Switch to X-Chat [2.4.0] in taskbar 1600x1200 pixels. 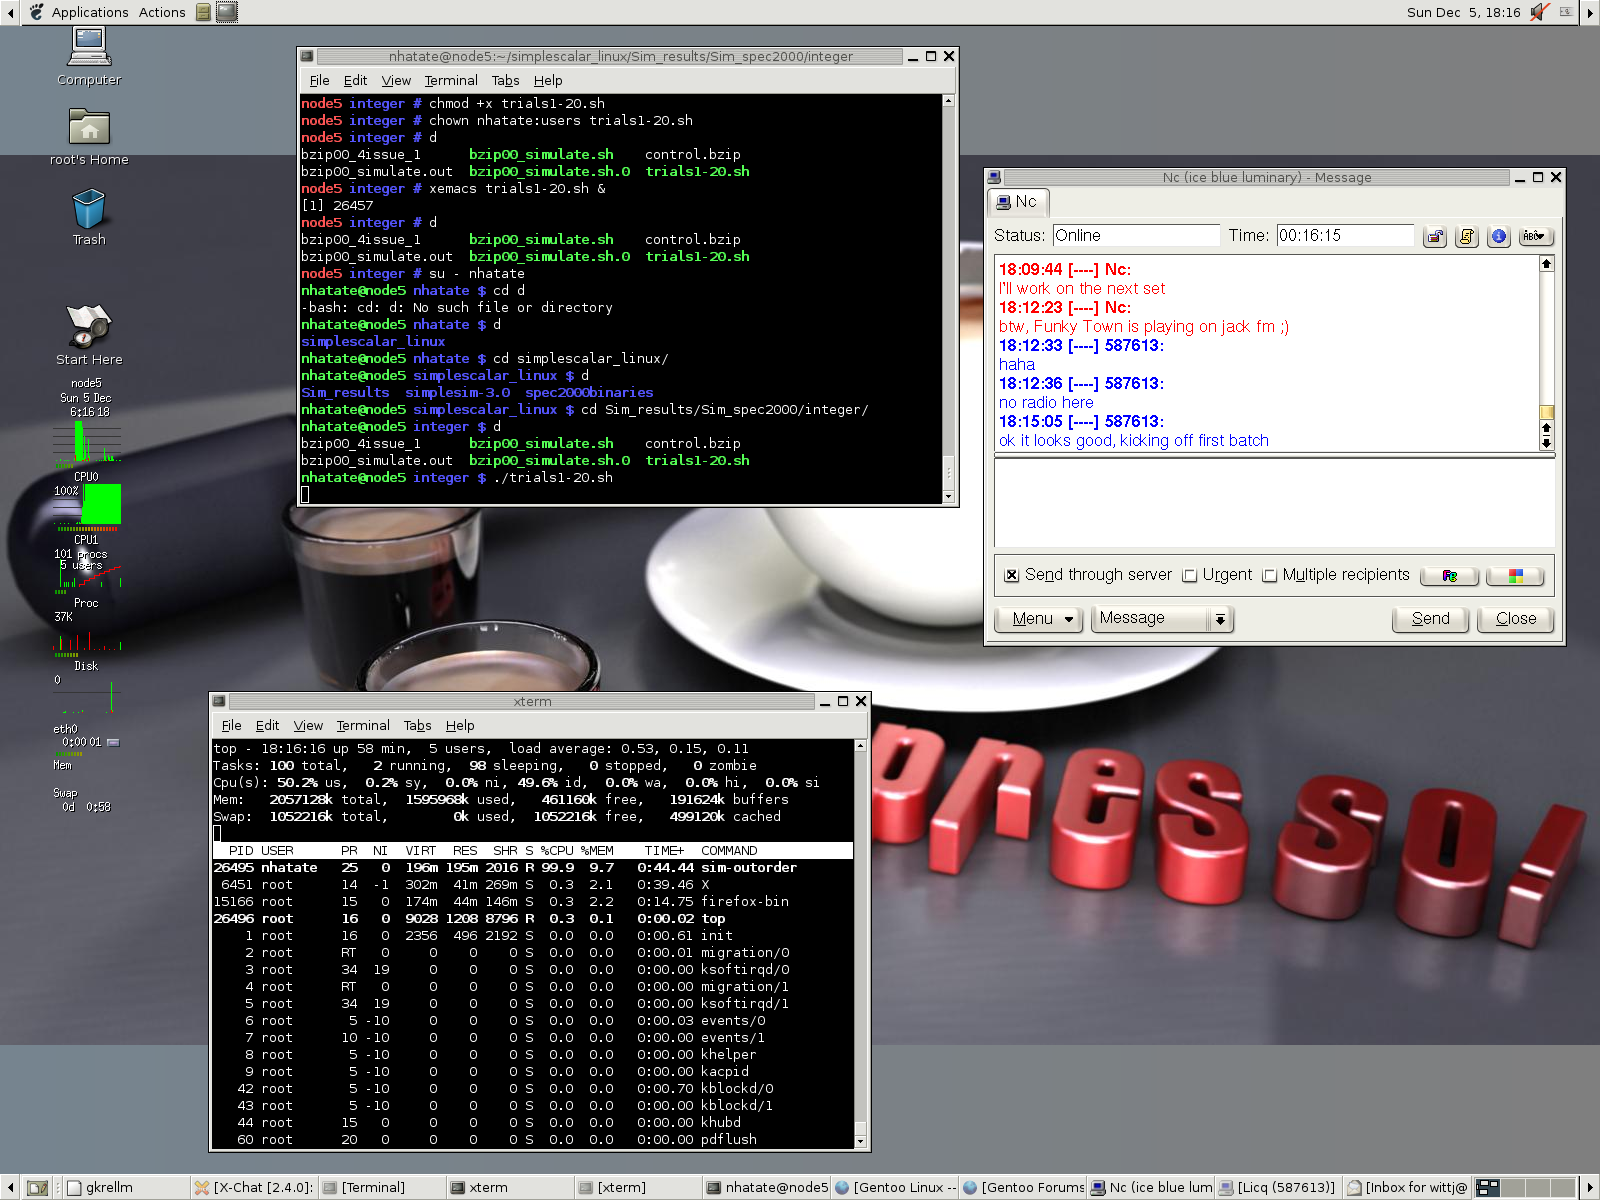point(253,1187)
